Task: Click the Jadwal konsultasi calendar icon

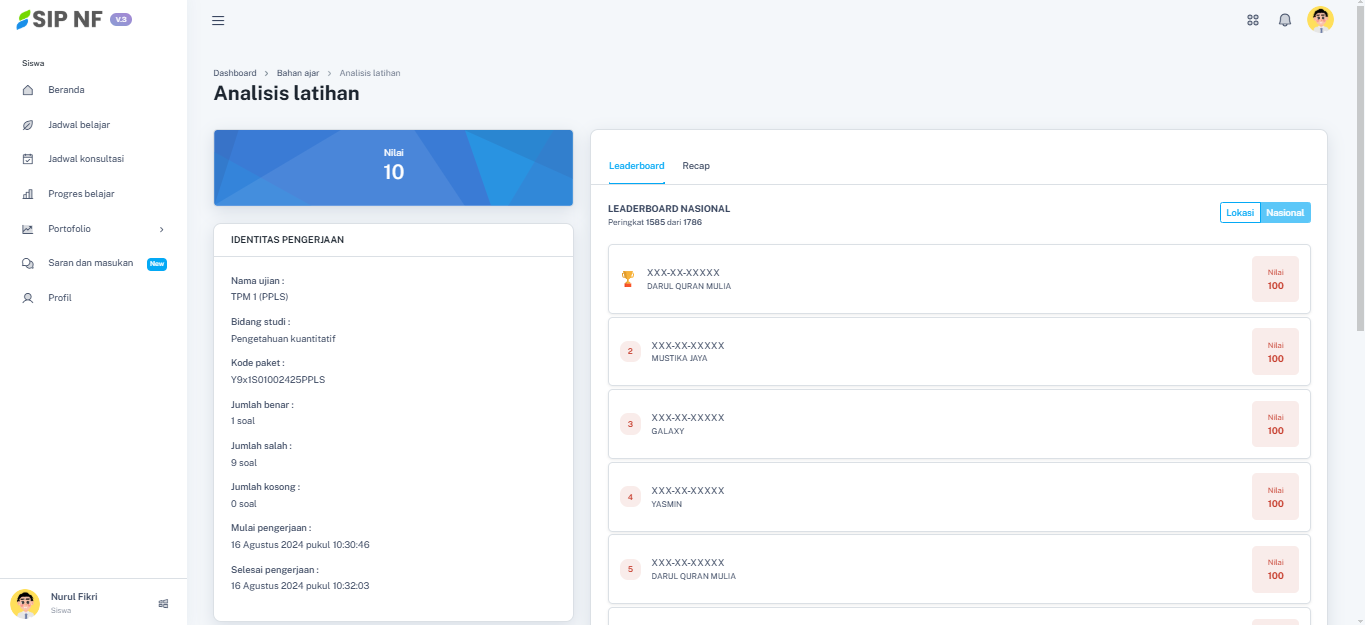Action: pyautogui.click(x=28, y=159)
